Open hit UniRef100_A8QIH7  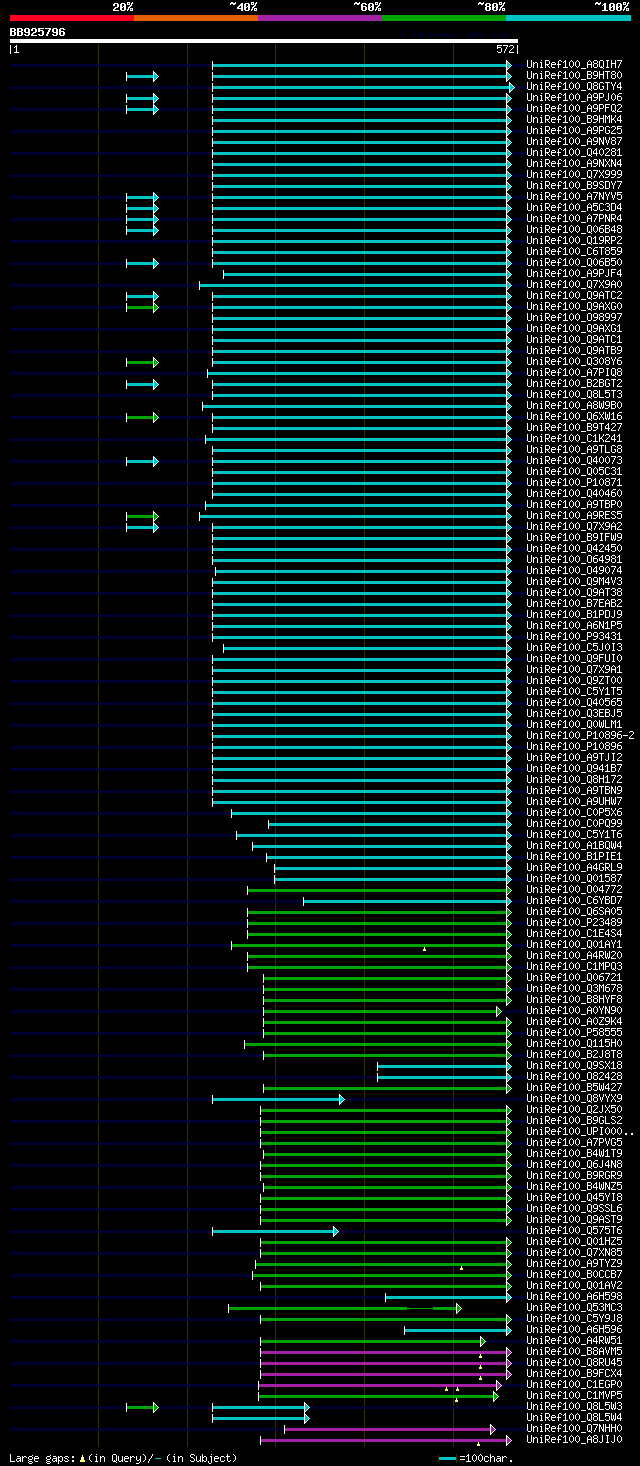click(574, 65)
